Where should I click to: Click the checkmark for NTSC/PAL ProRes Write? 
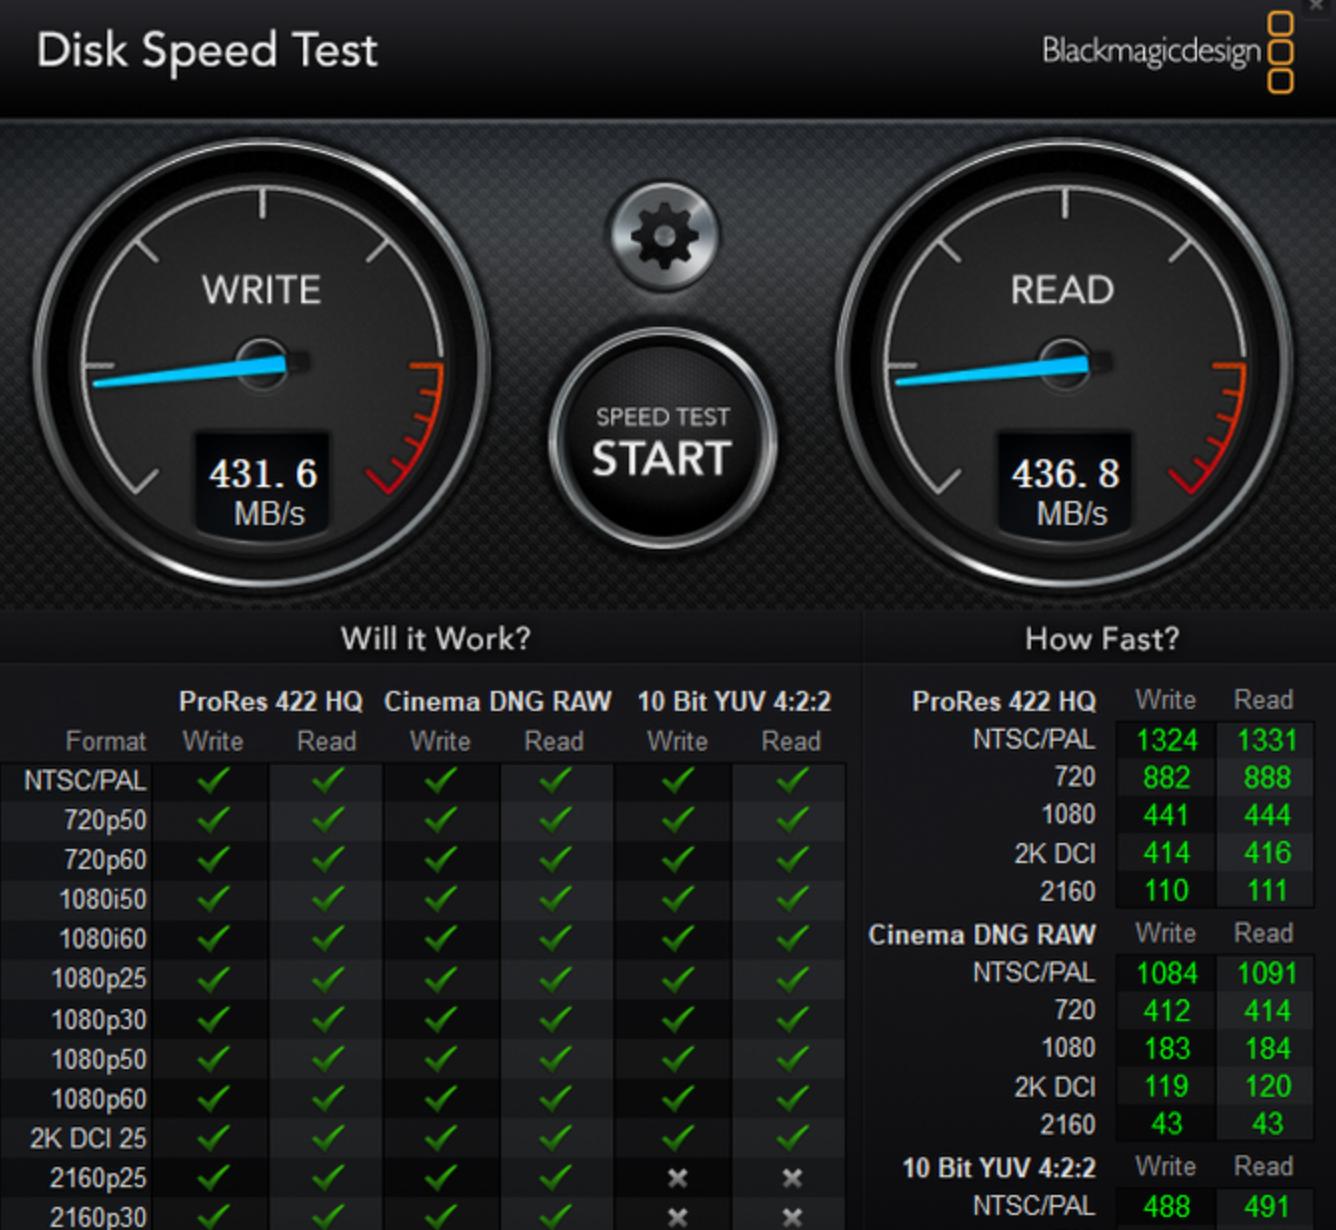tap(212, 780)
